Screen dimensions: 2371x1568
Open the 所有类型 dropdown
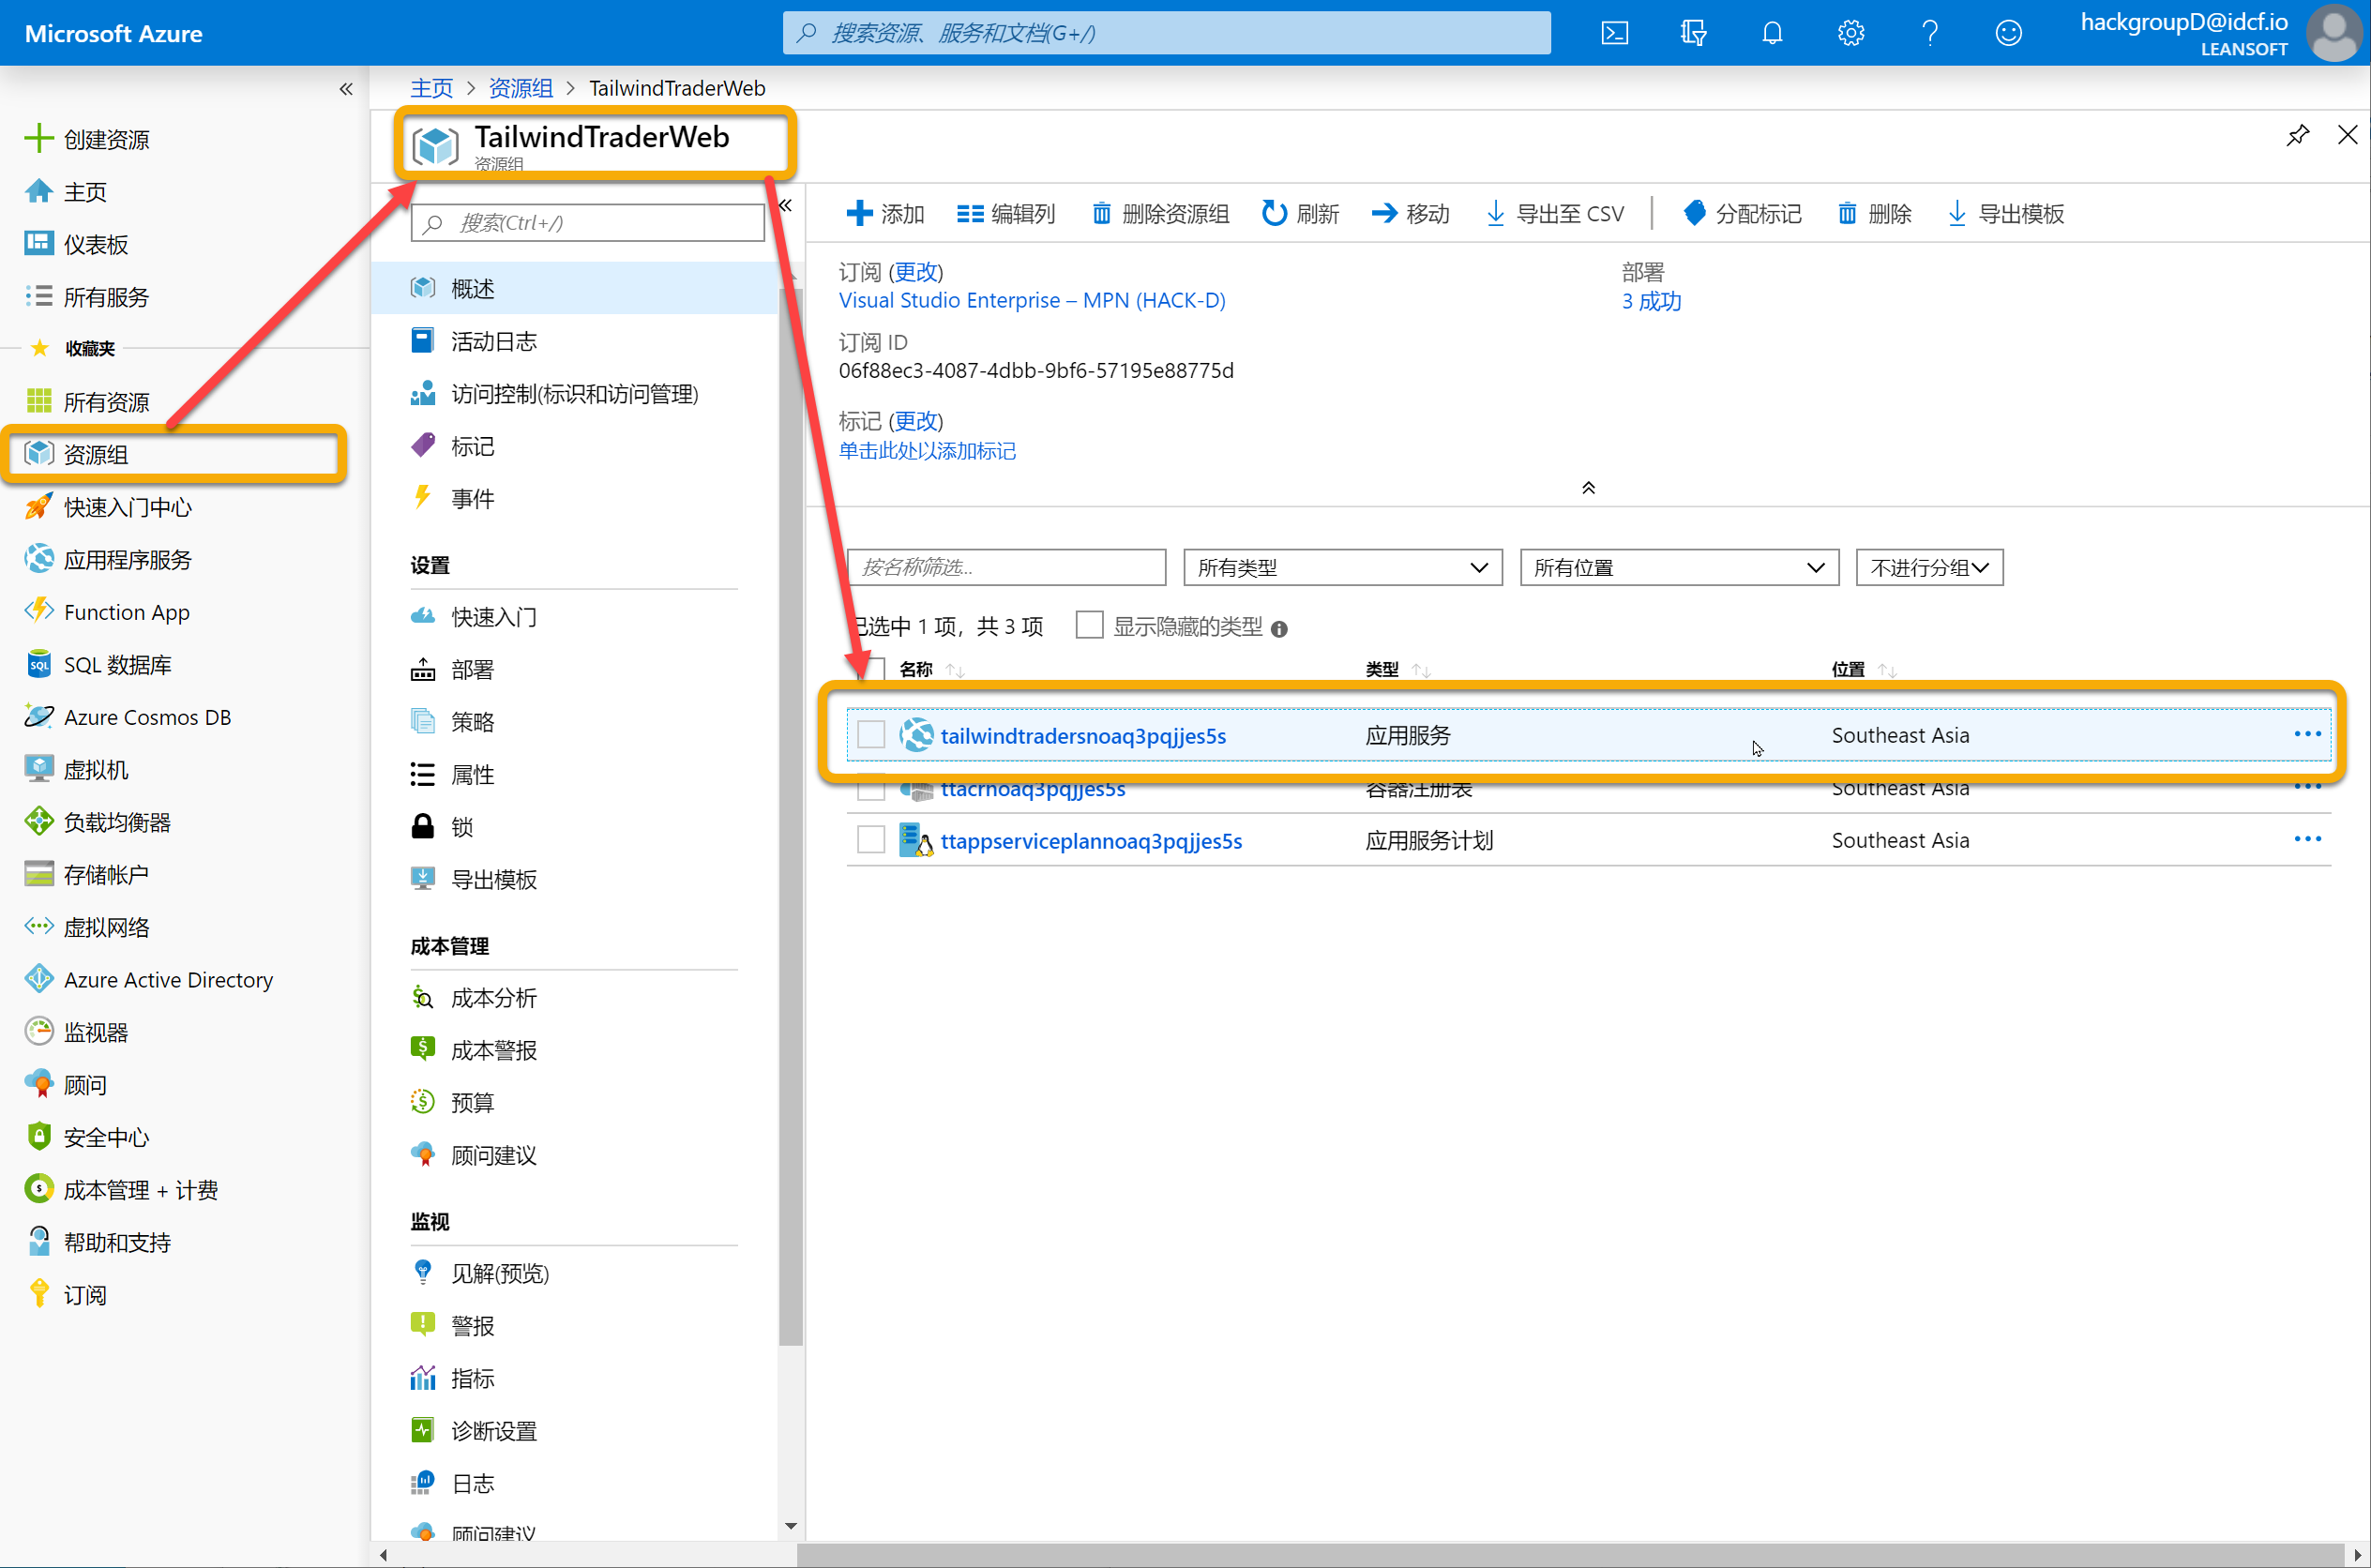coord(1342,567)
